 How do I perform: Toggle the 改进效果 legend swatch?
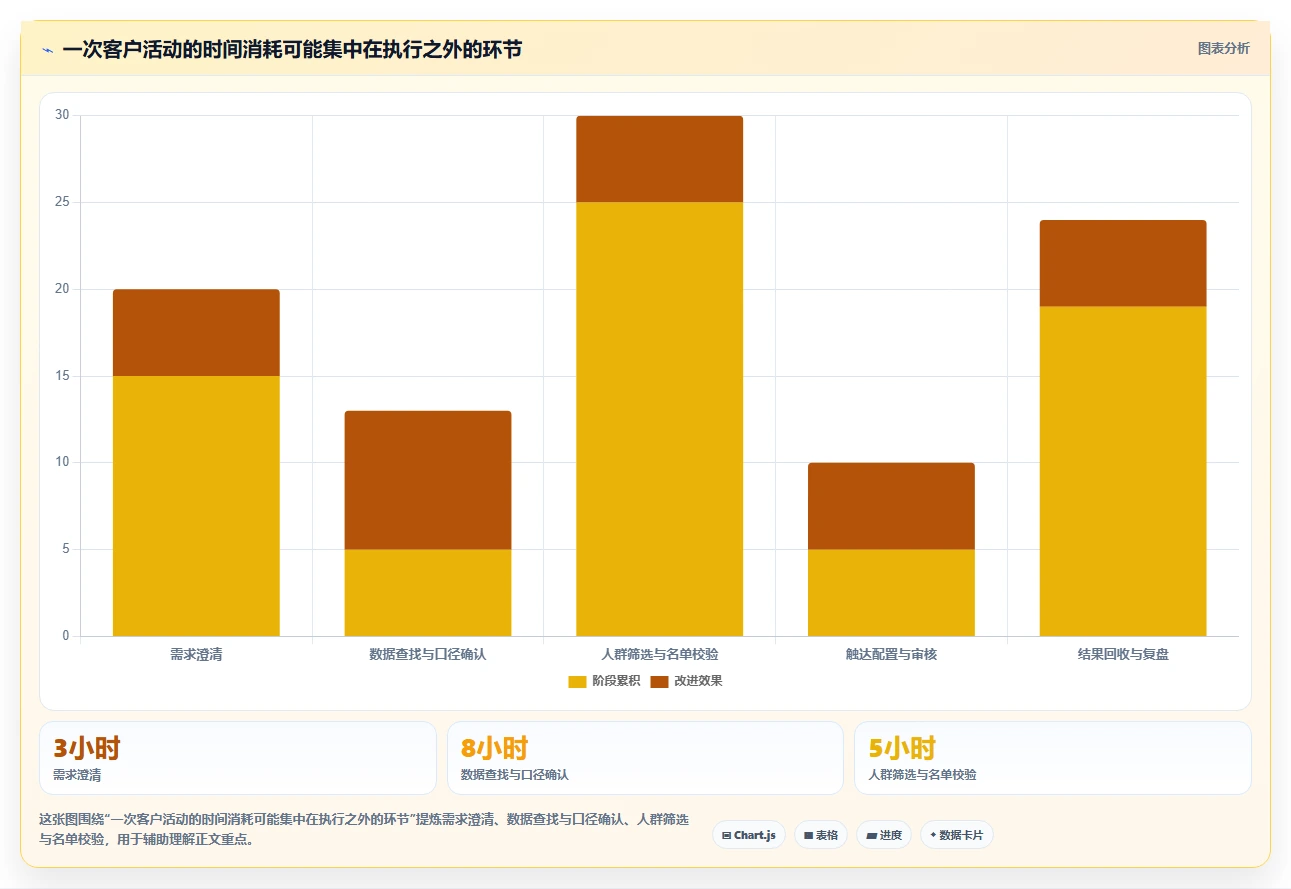click(x=659, y=681)
